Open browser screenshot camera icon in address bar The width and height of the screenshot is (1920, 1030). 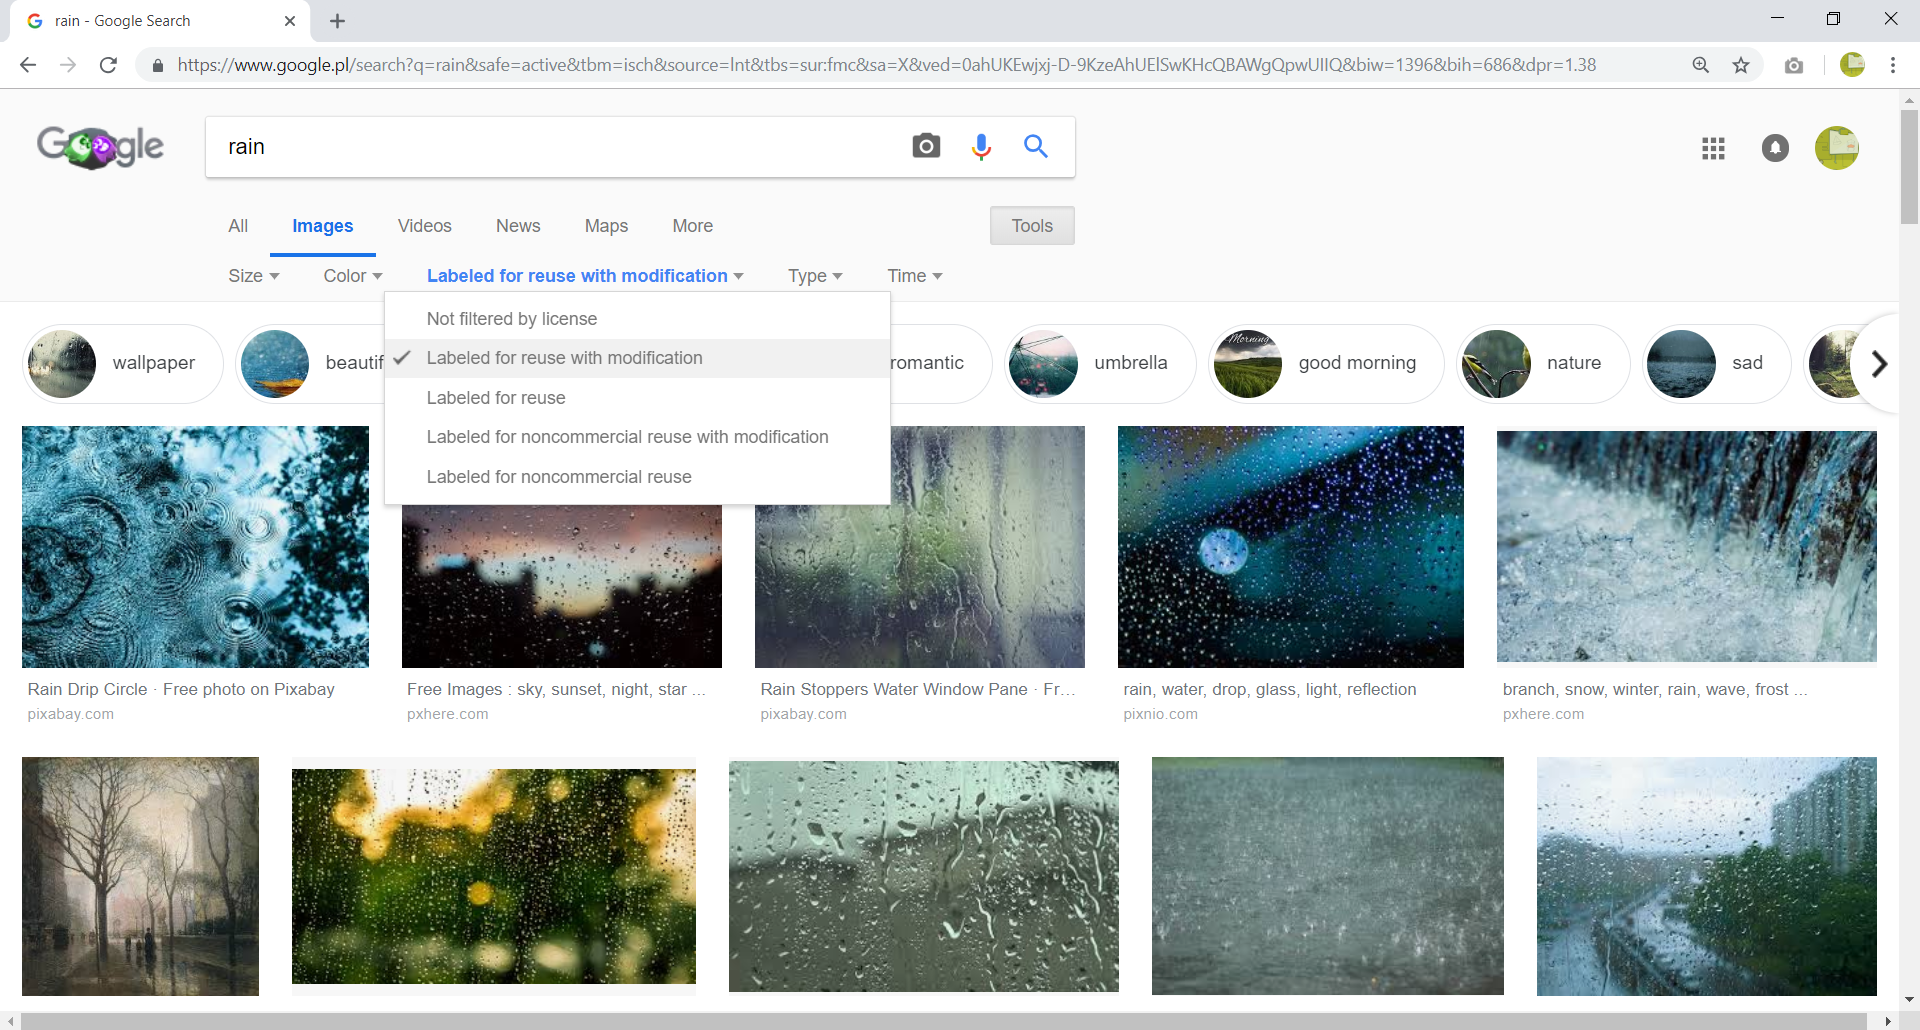[1794, 65]
